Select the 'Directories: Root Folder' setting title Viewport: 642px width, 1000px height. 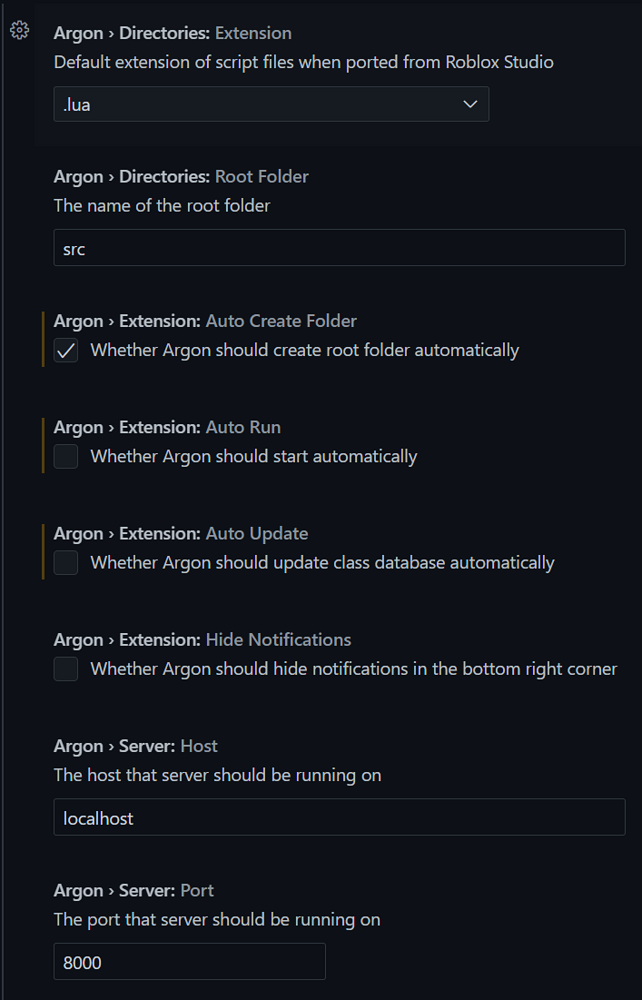click(181, 177)
